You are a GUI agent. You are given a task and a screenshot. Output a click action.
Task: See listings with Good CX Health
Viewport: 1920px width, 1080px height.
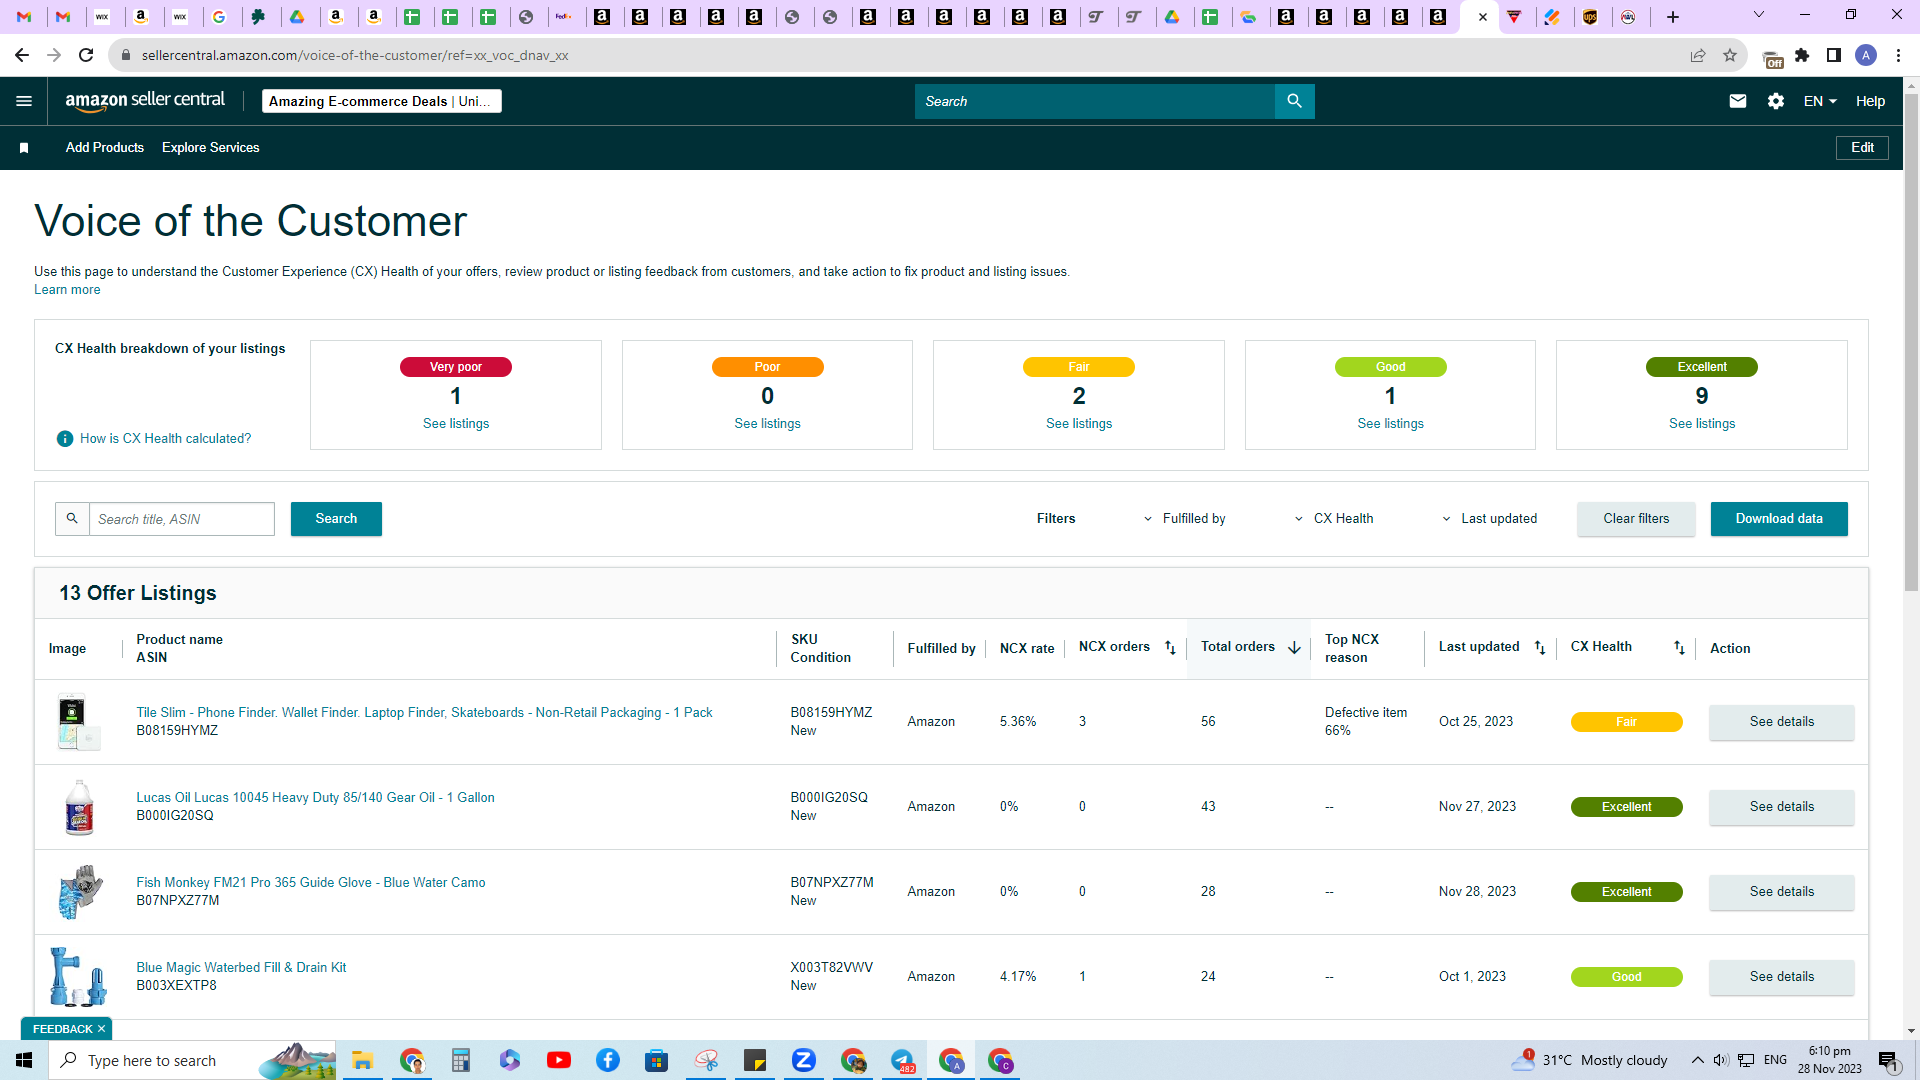tap(1391, 424)
